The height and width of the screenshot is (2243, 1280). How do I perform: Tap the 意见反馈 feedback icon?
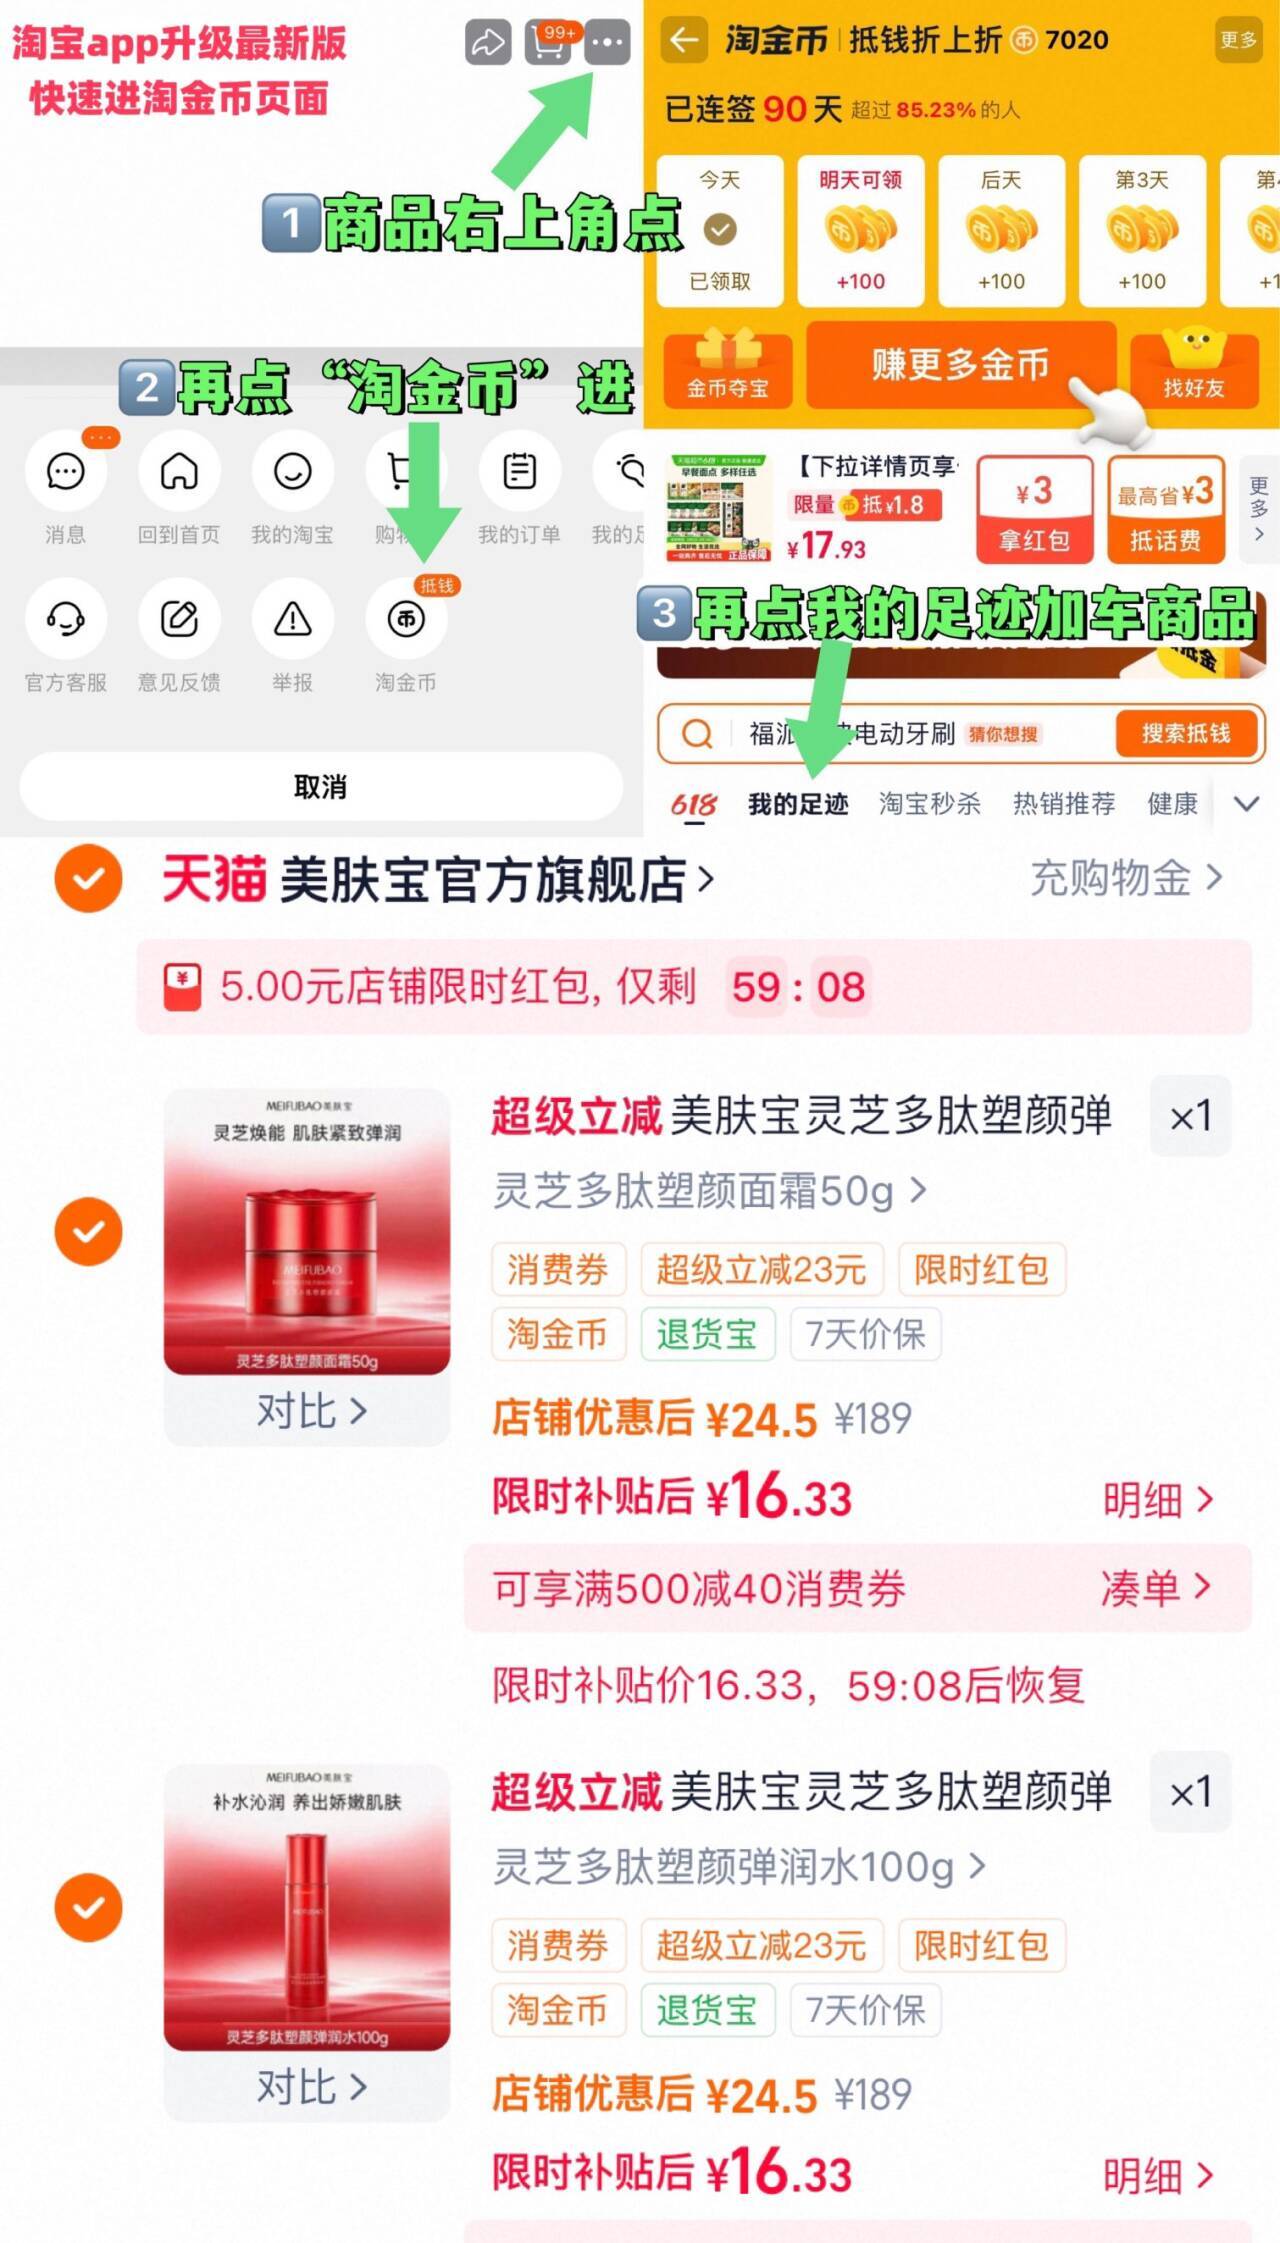179,620
